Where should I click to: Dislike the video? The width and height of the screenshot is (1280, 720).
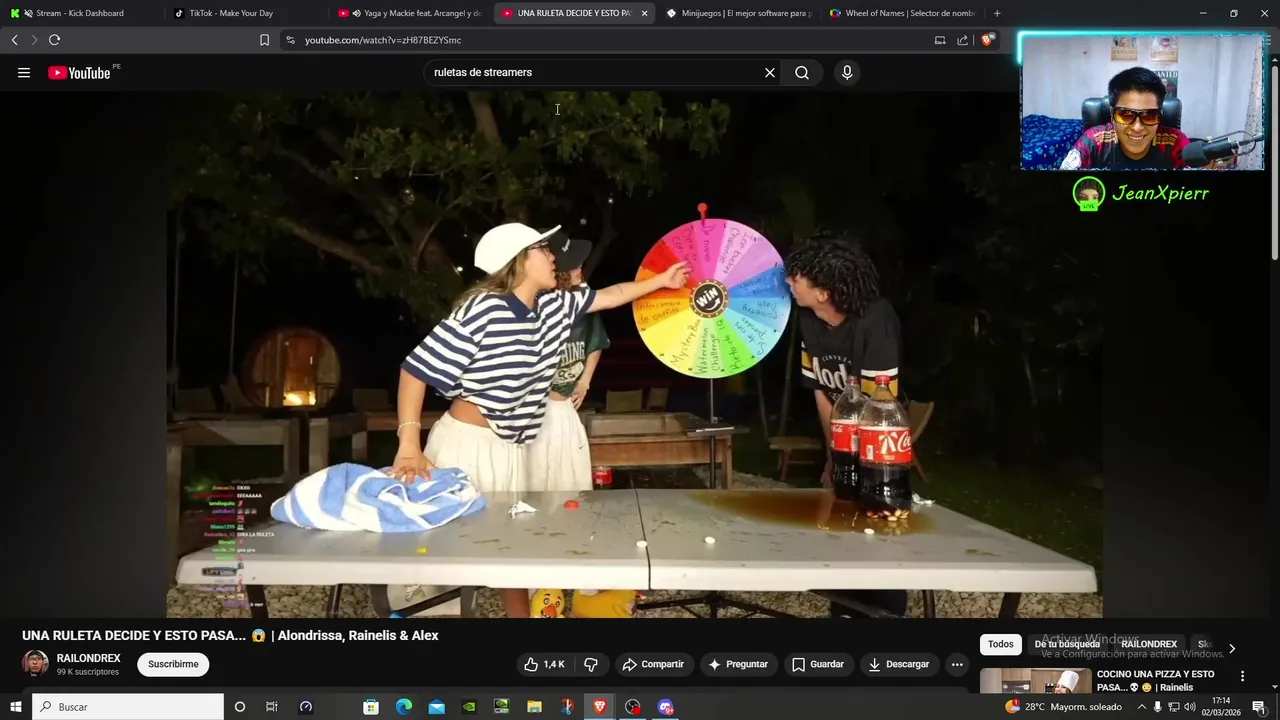point(590,664)
